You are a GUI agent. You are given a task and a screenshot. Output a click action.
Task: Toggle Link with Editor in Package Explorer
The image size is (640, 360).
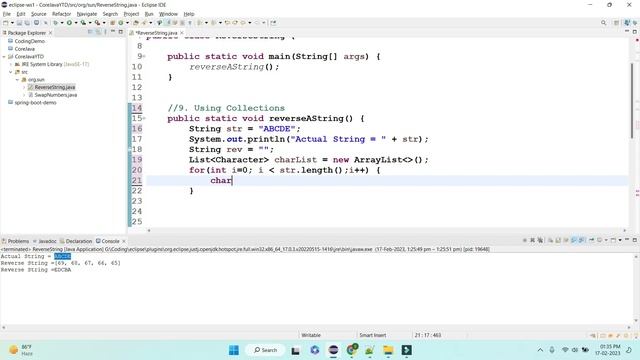(x=98, y=32)
